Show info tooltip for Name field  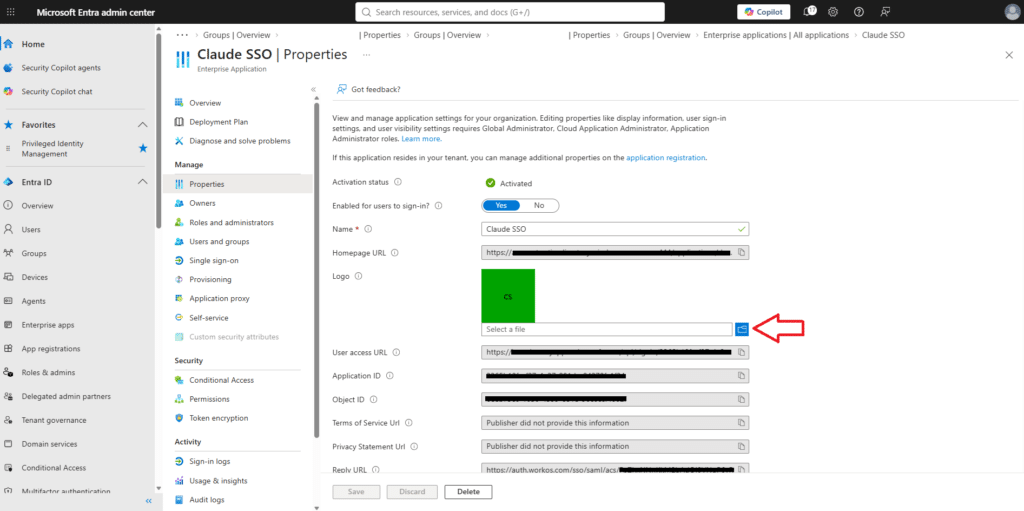pos(368,229)
